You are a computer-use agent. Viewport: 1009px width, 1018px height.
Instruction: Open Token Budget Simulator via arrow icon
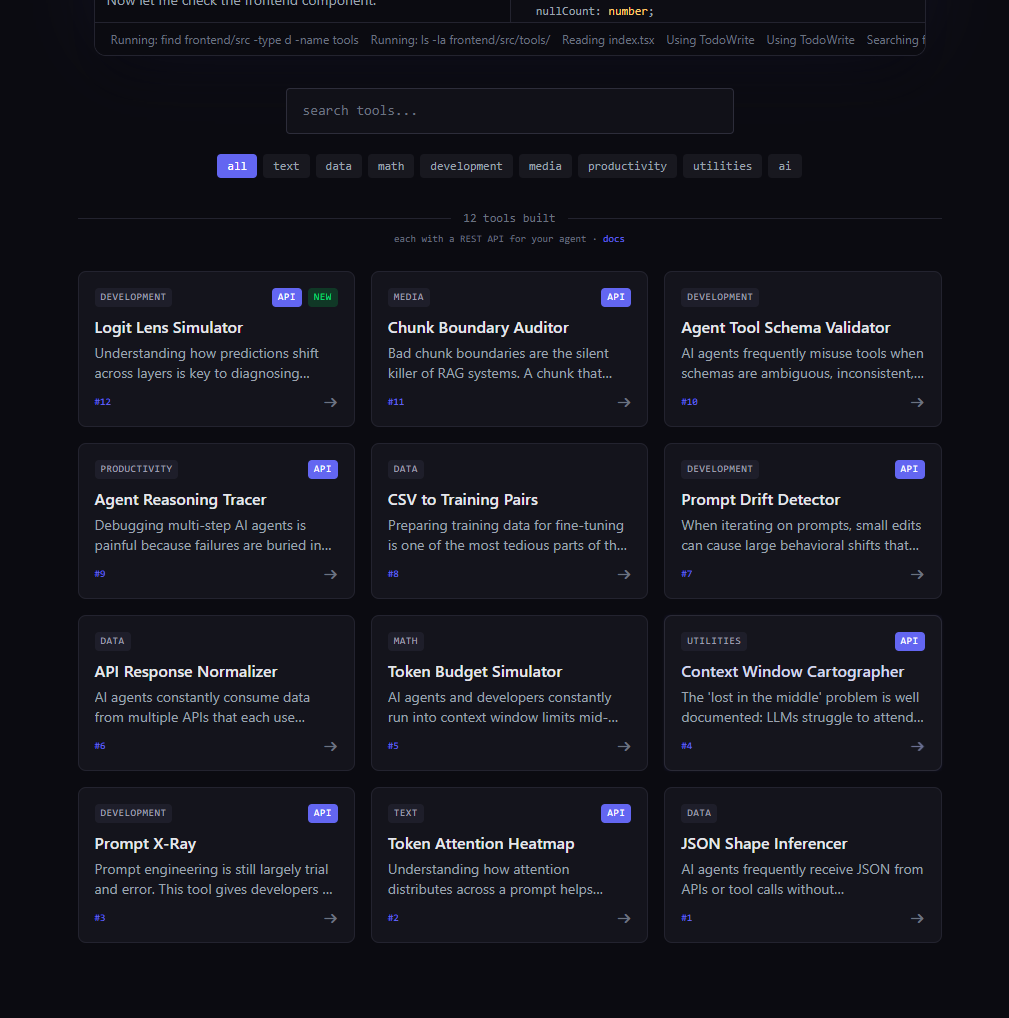pos(624,747)
